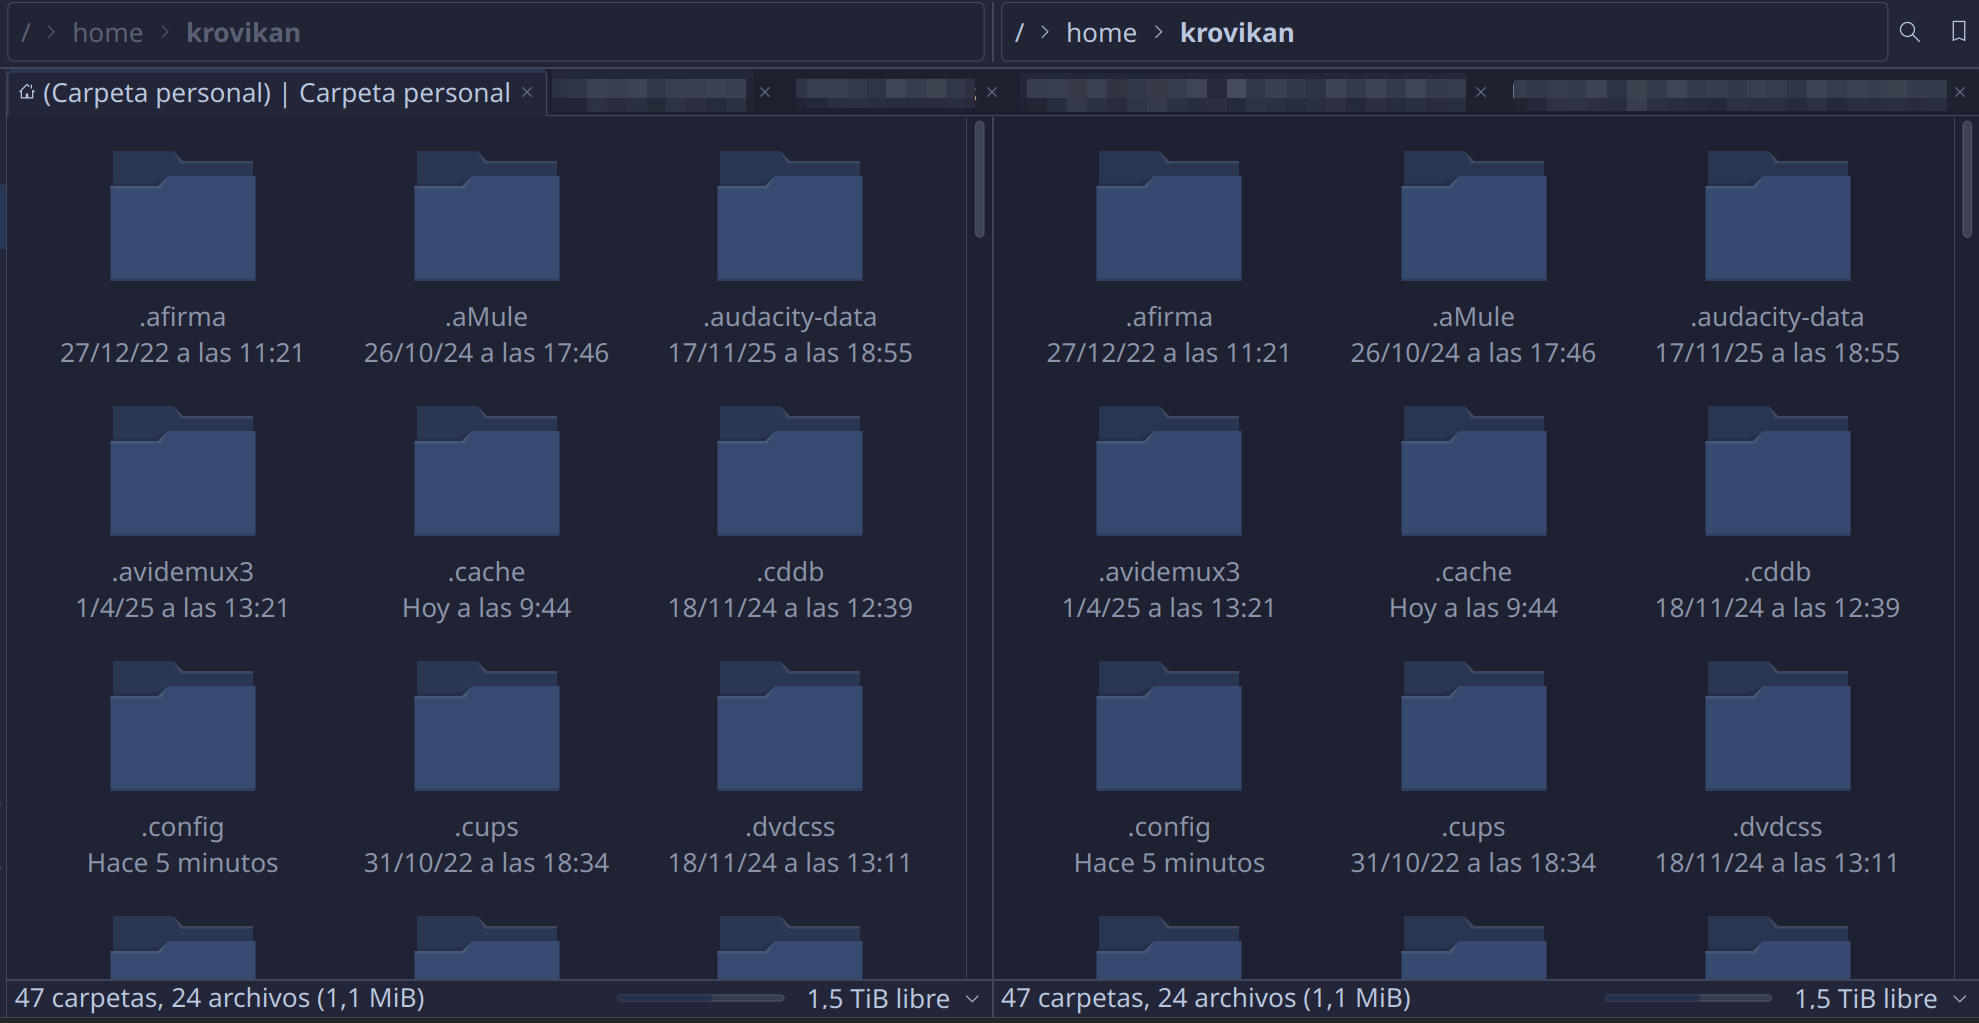Viewport: 1979px width, 1023px height.
Task: Select the .cache folder in right pane
Action: click(x=1472, y=473)
